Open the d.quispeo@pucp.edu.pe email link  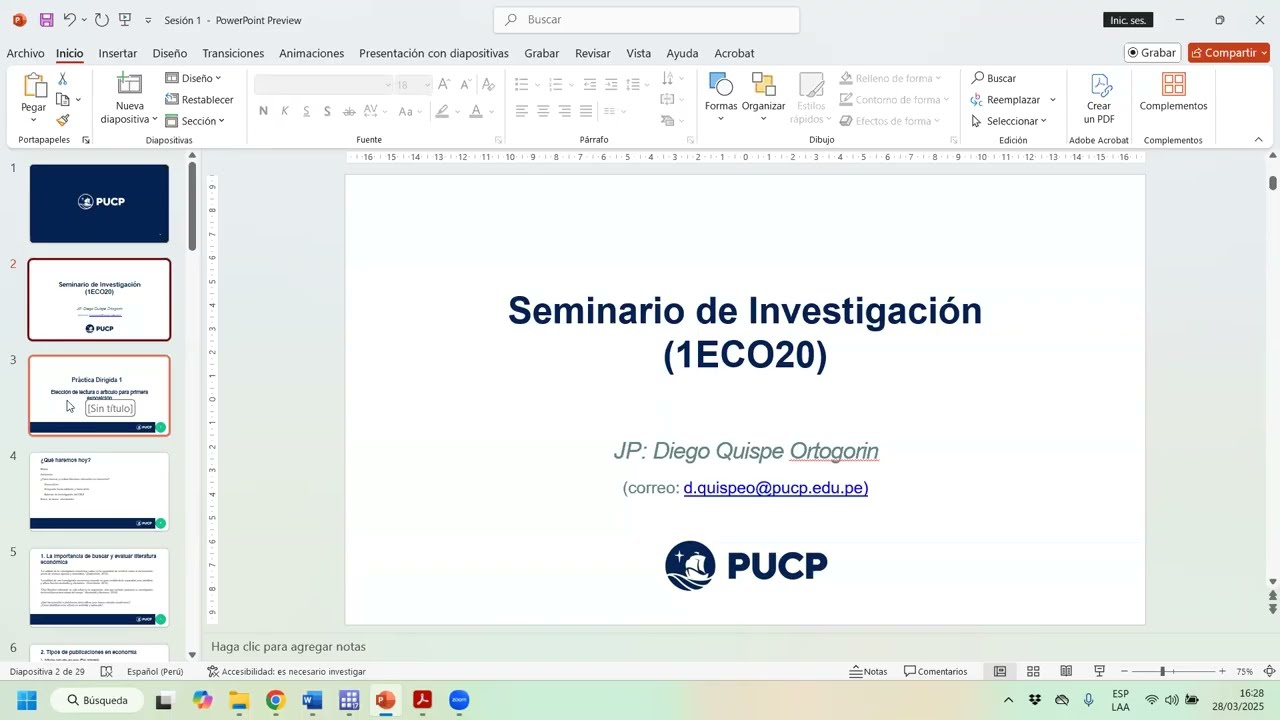[x=776, y=488]
